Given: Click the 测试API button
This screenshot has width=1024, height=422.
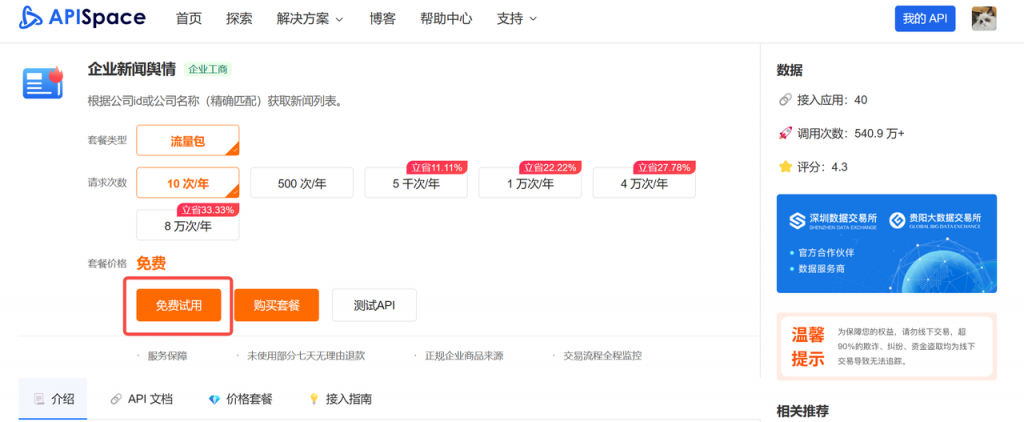Looking at the screenshot, I should 374,305.
